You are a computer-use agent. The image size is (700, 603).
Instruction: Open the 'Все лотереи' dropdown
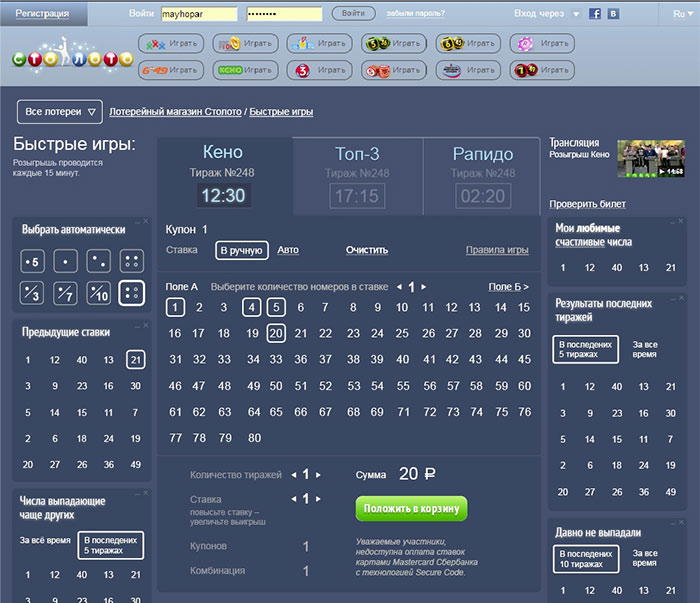60,111
